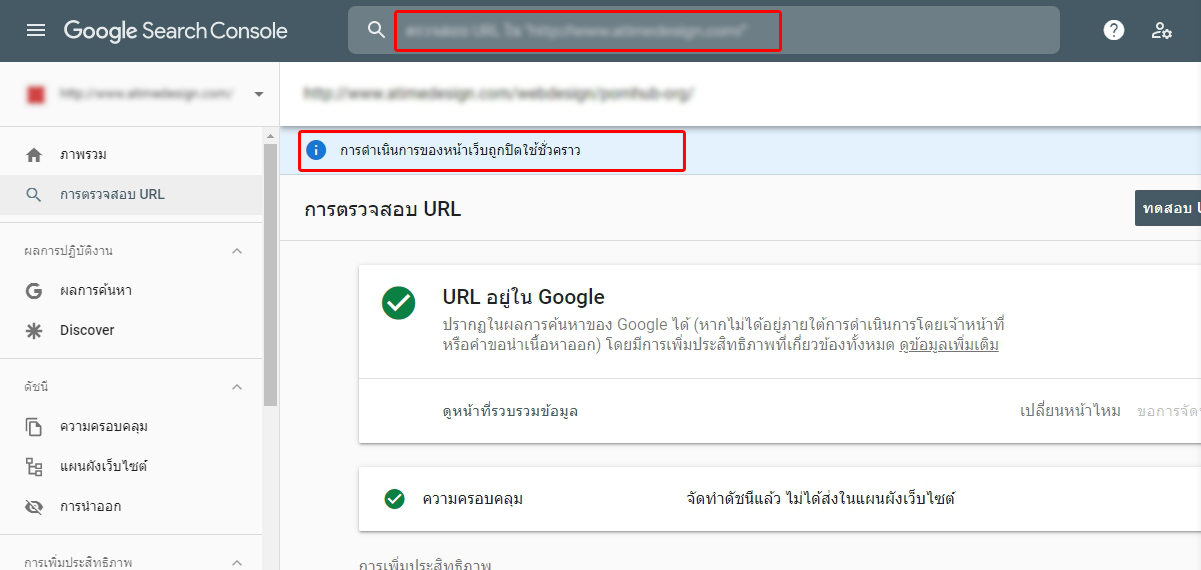Image resolution: width=1201 pixels, height=570 pixels.
Task: Click the Google G icon for ผลการค้นหา
Action: (x=34, y=291)
